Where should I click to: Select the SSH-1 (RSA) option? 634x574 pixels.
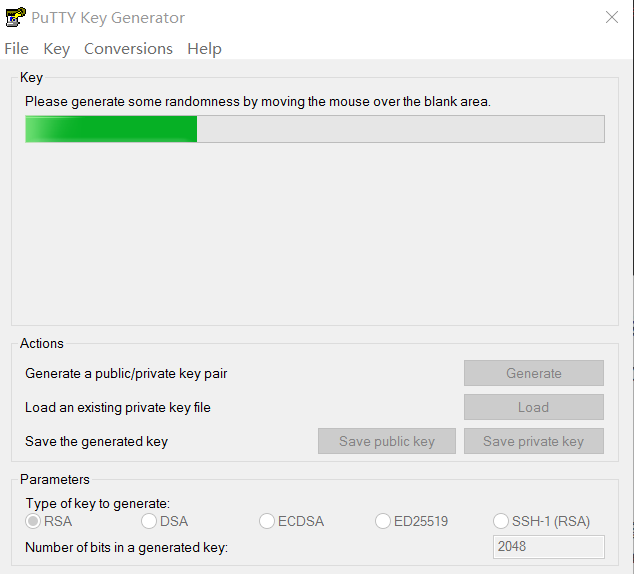541,521
